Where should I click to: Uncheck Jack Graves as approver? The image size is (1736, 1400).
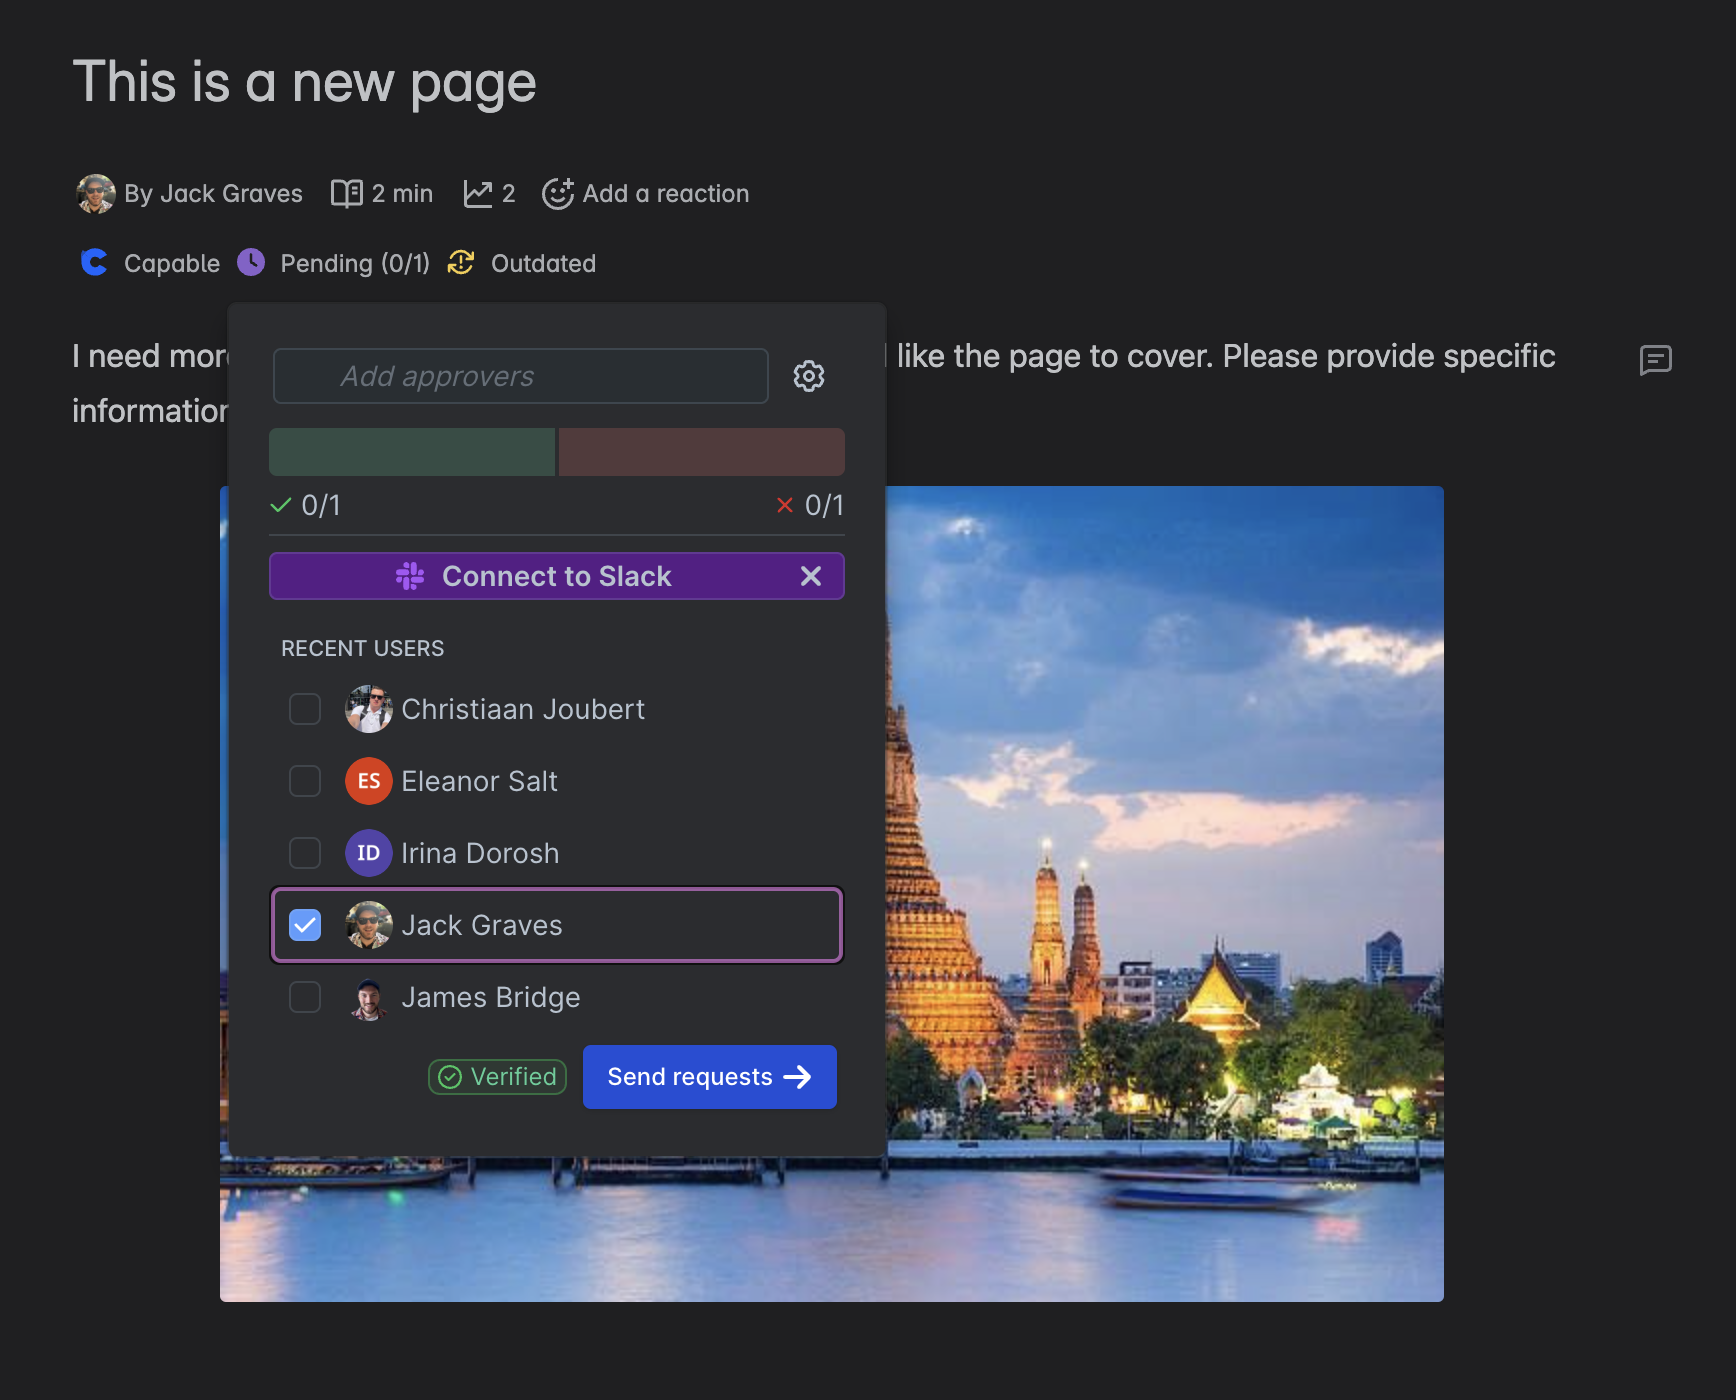[305, 925]
